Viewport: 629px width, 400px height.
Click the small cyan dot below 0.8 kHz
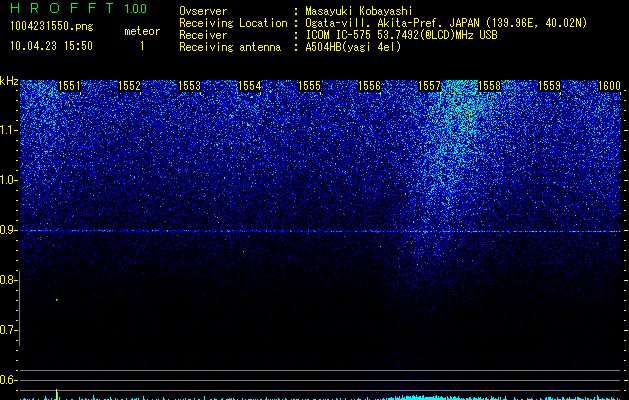(57, 300)
